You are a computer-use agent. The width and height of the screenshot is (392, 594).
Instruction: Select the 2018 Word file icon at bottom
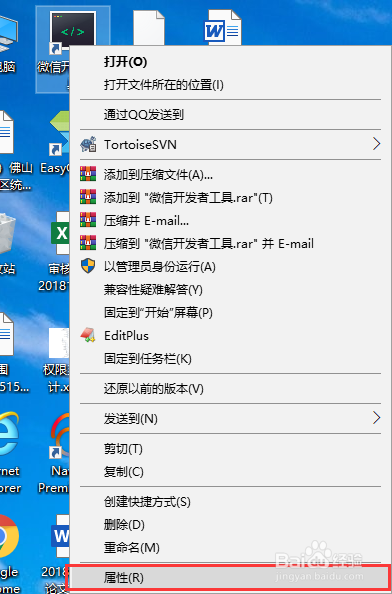(61, 537)
